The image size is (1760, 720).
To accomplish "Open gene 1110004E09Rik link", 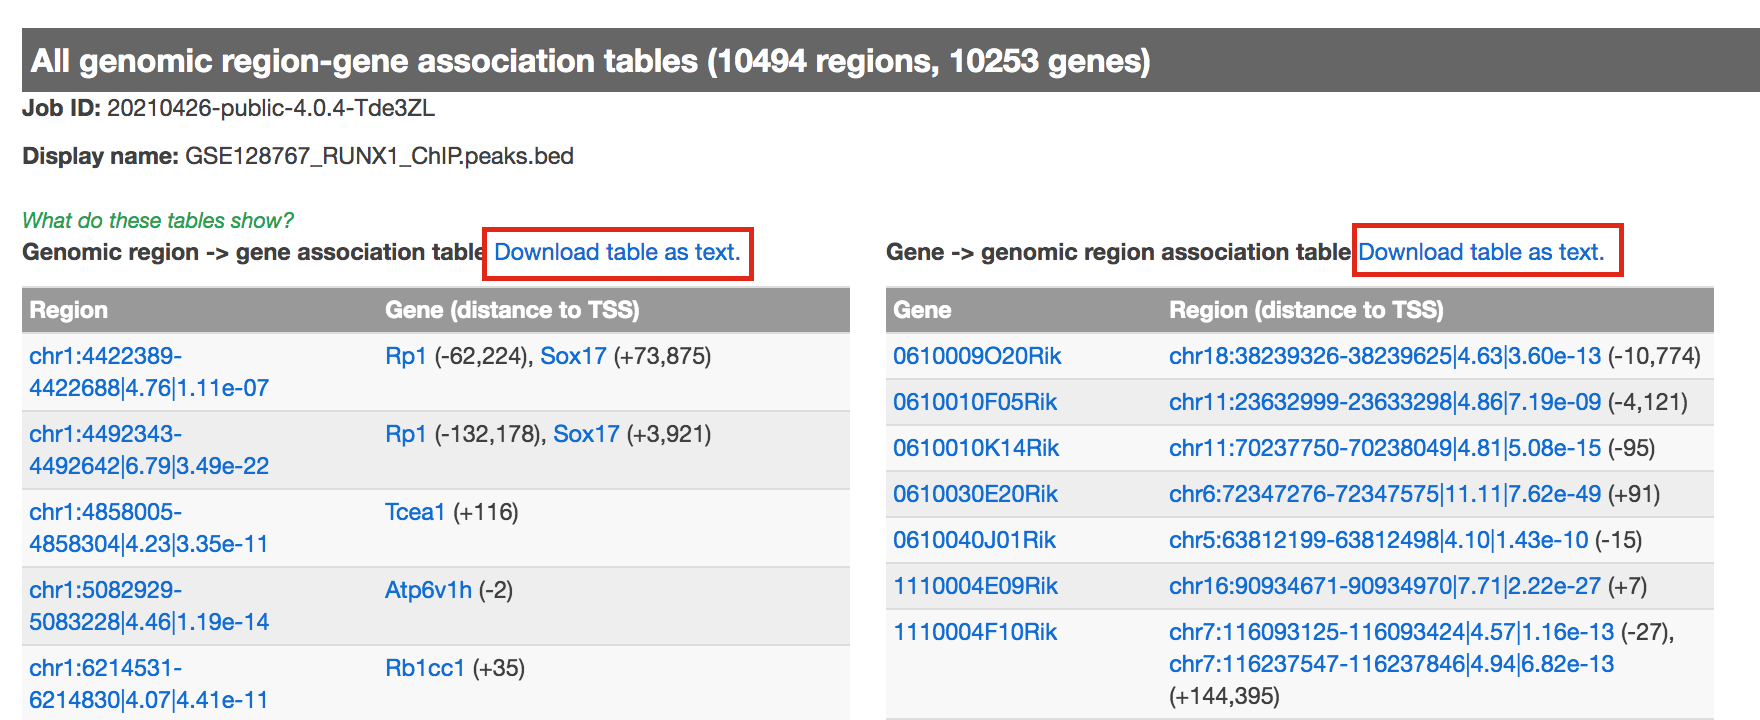I will coord(975,586).
